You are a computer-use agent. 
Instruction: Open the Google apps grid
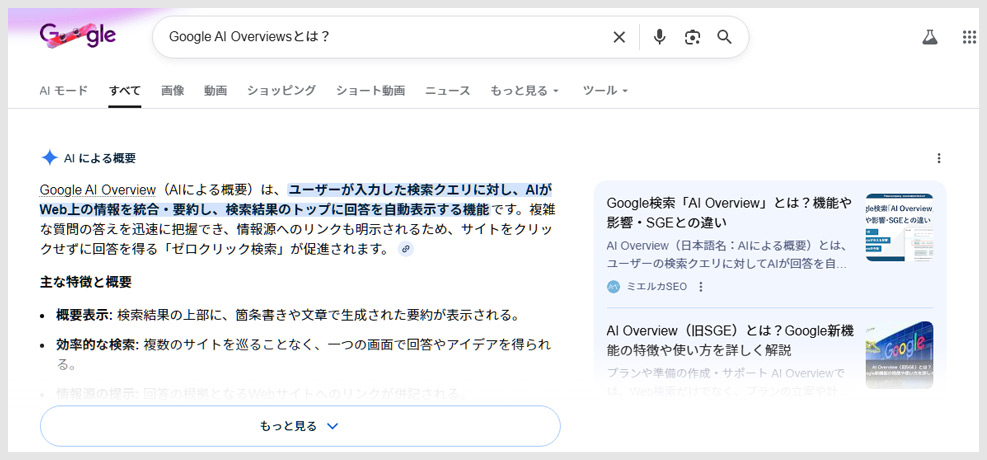click(969, 37)
